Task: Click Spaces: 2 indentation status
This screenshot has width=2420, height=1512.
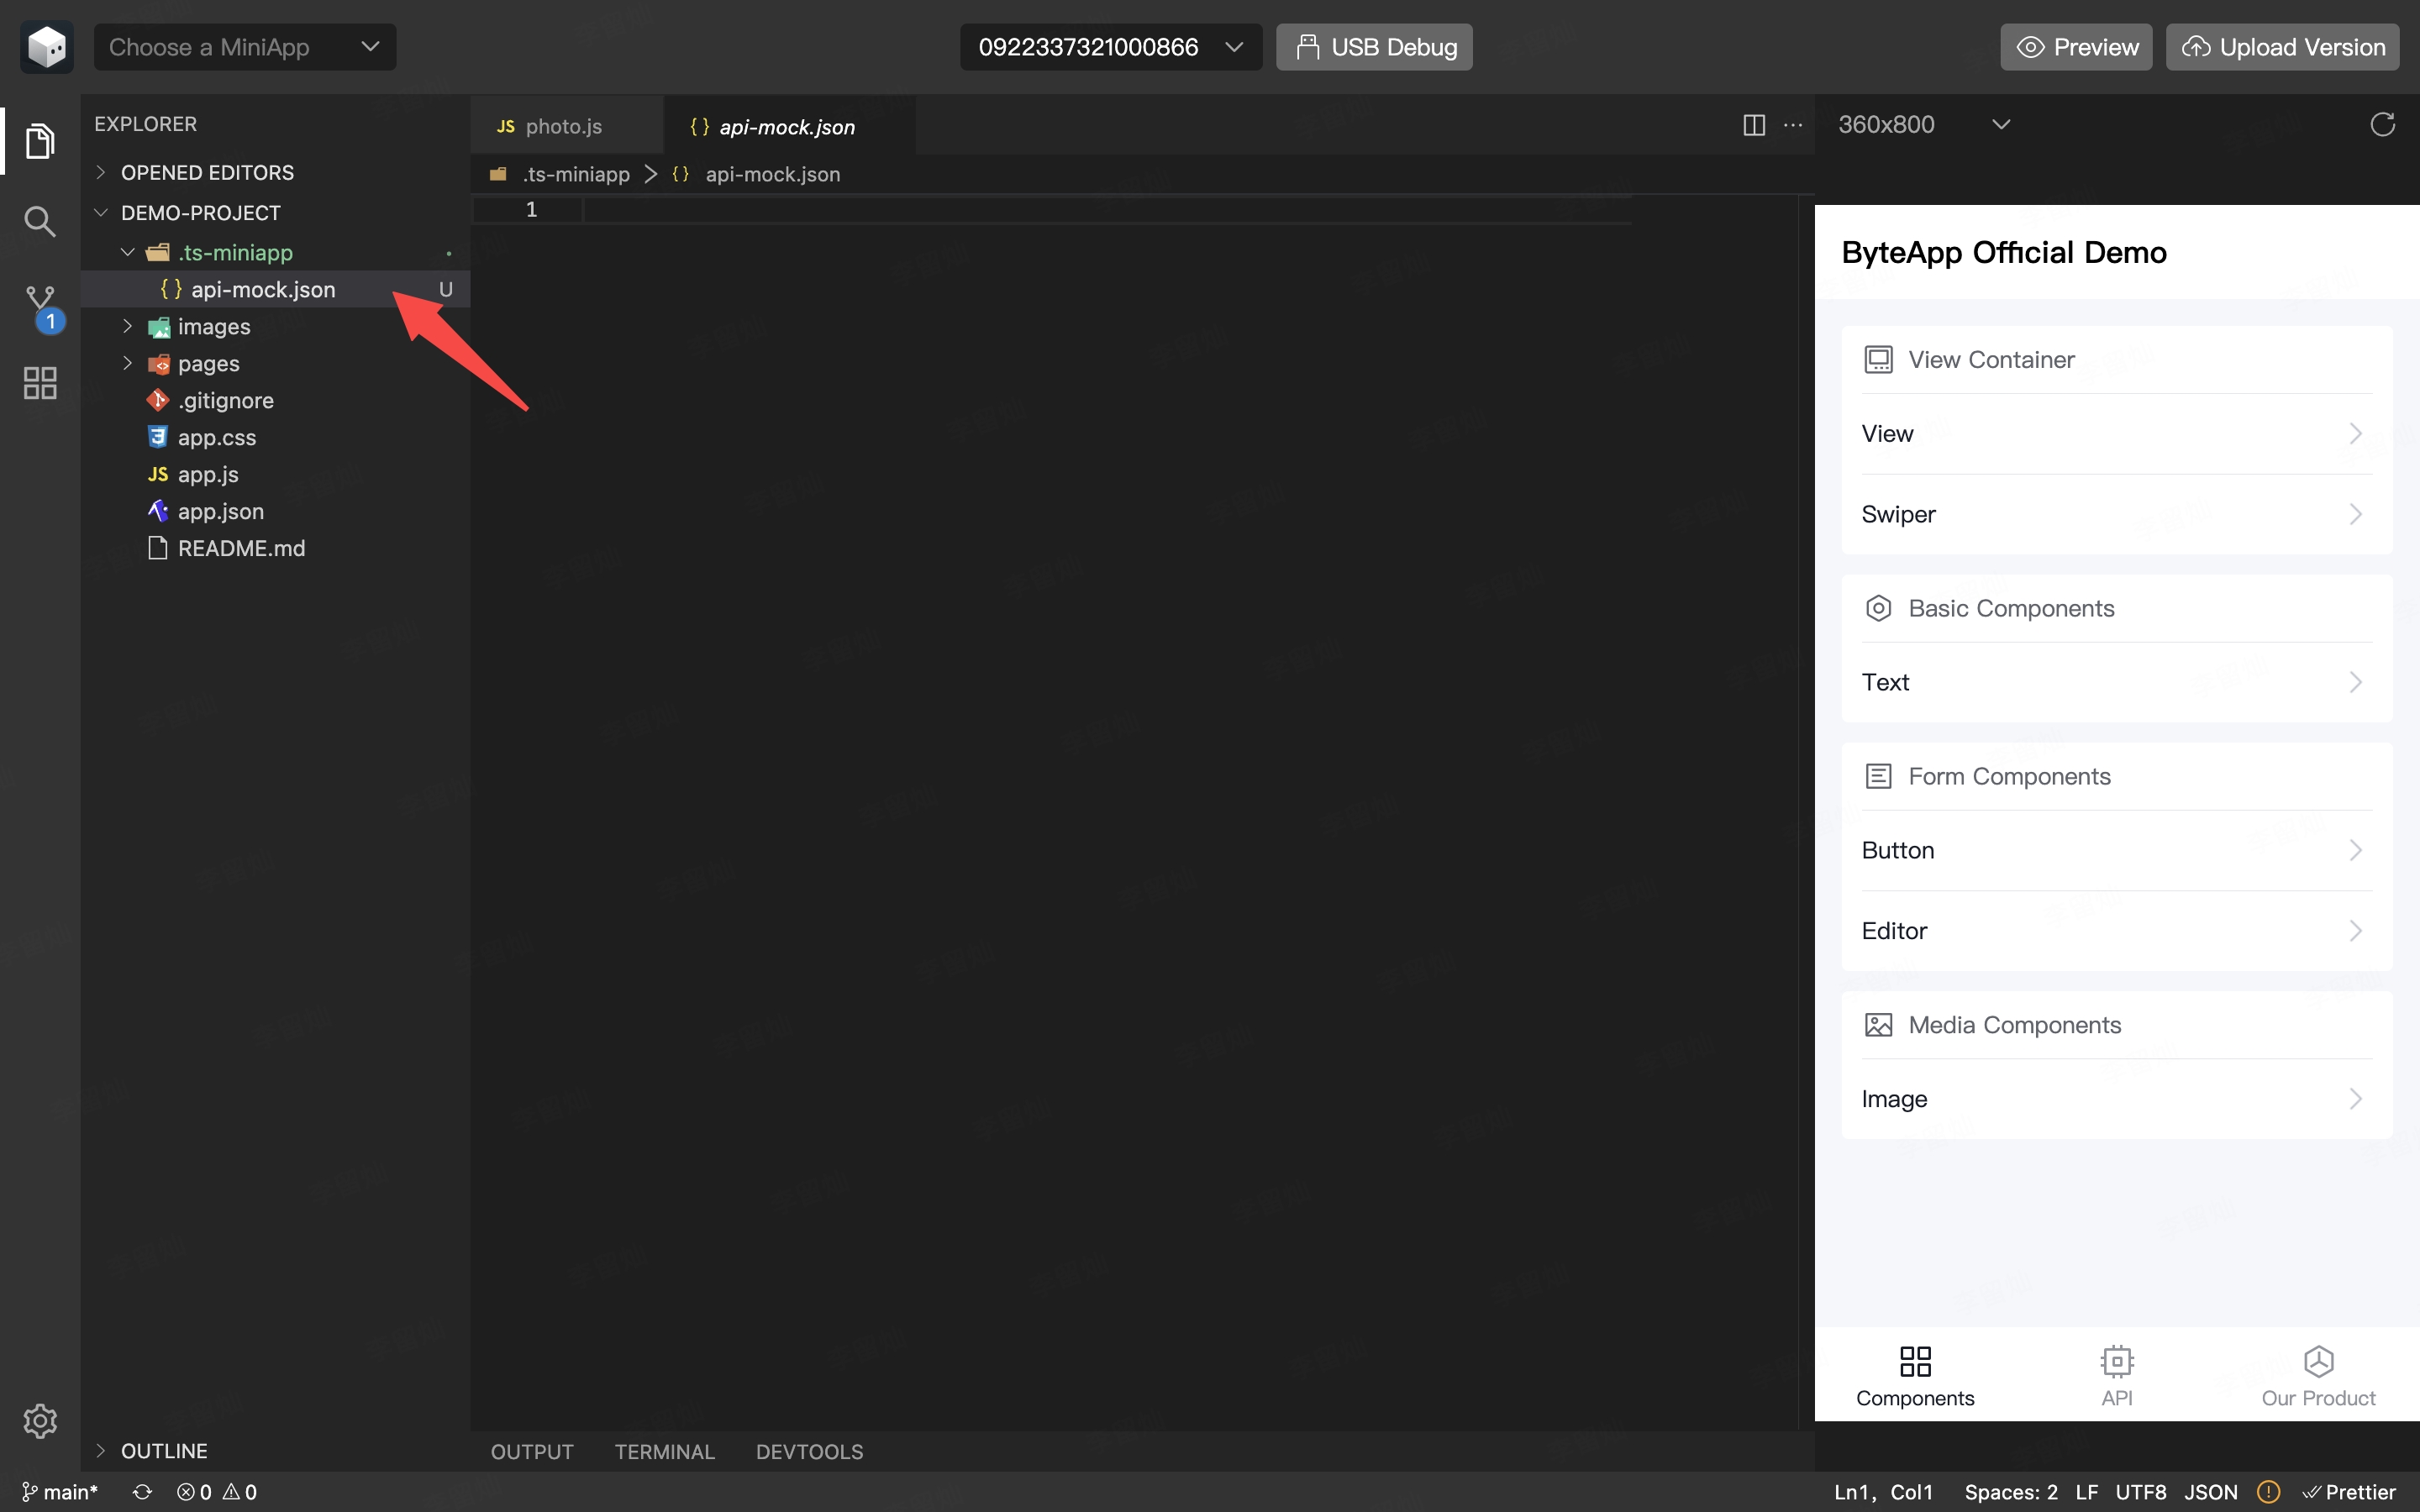Action: (x=2010, y=1491)
